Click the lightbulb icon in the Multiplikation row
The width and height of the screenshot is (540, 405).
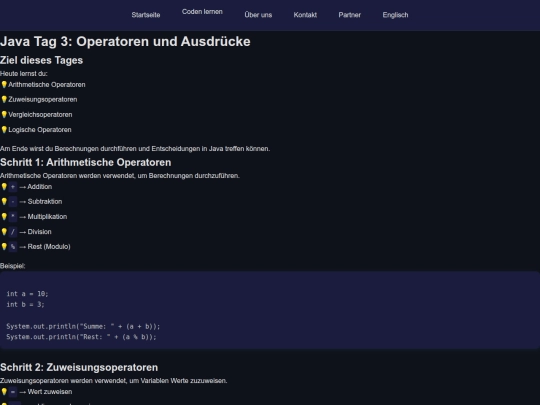pos(4,217)
